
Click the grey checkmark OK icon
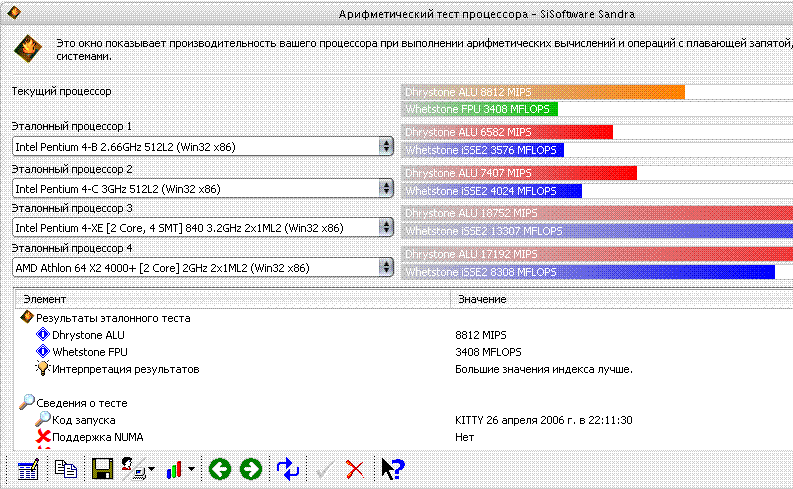click(324, 470)
